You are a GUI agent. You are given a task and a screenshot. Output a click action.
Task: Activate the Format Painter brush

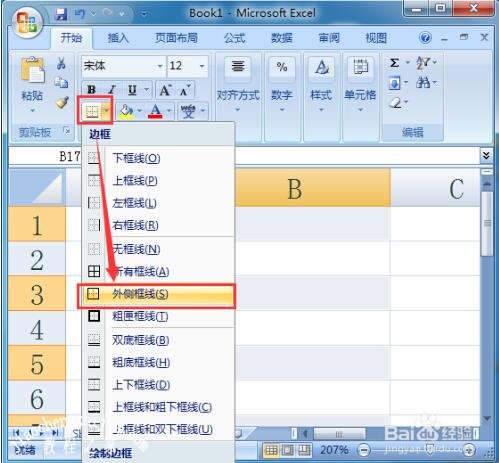tap(62, 102)
